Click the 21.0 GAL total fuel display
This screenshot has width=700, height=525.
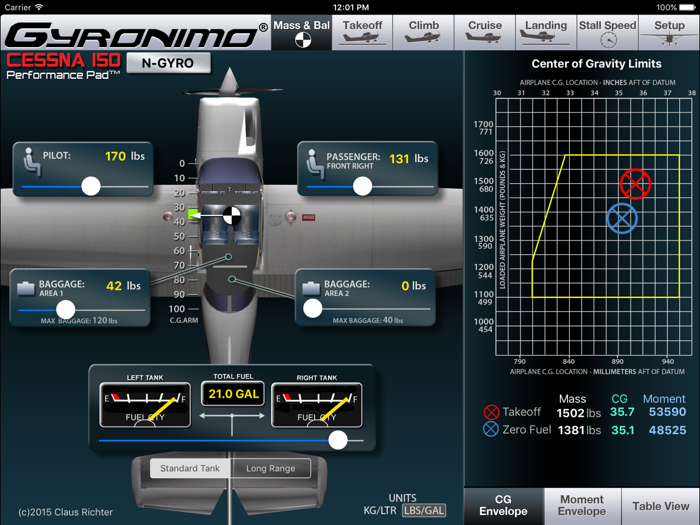[233, 394]
